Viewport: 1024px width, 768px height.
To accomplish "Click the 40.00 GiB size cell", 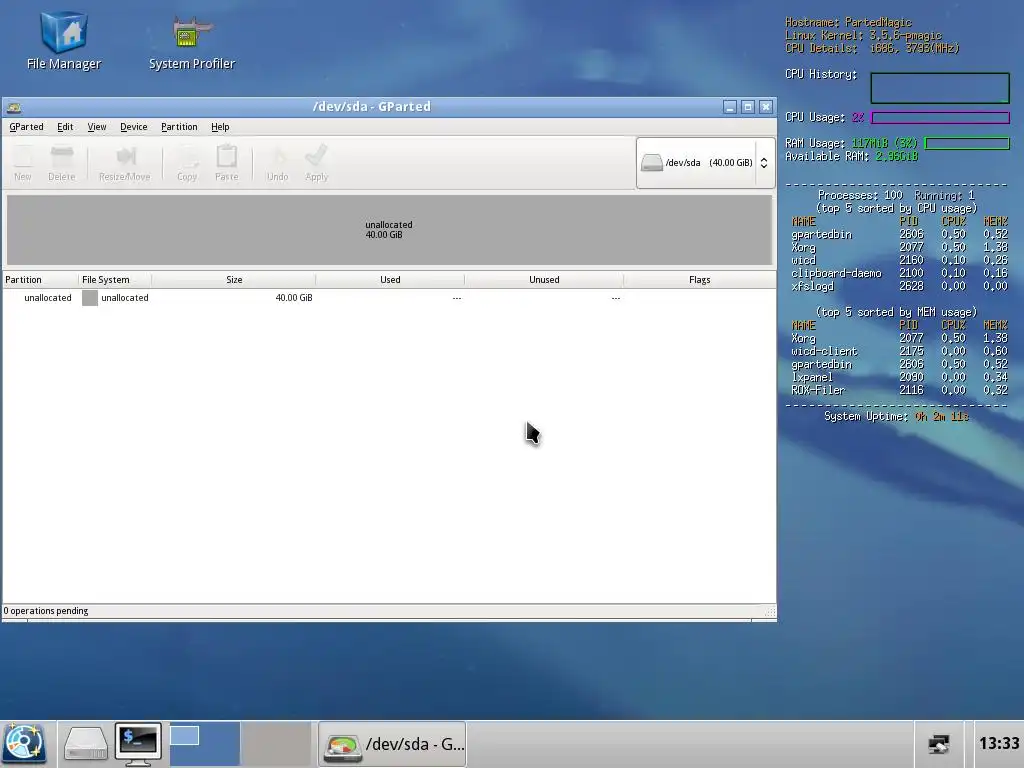I will [293, 298].
